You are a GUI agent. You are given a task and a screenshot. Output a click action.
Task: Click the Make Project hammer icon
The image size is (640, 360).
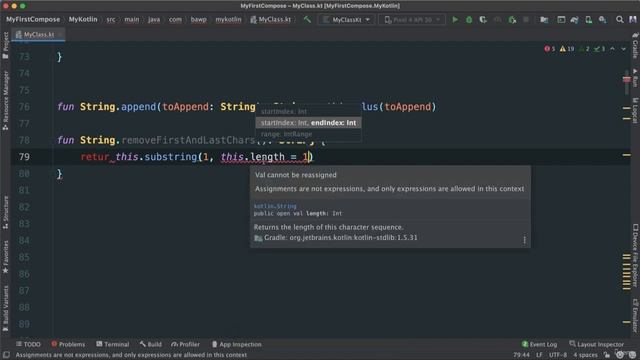pyautogui.click(x=307, y=19)
